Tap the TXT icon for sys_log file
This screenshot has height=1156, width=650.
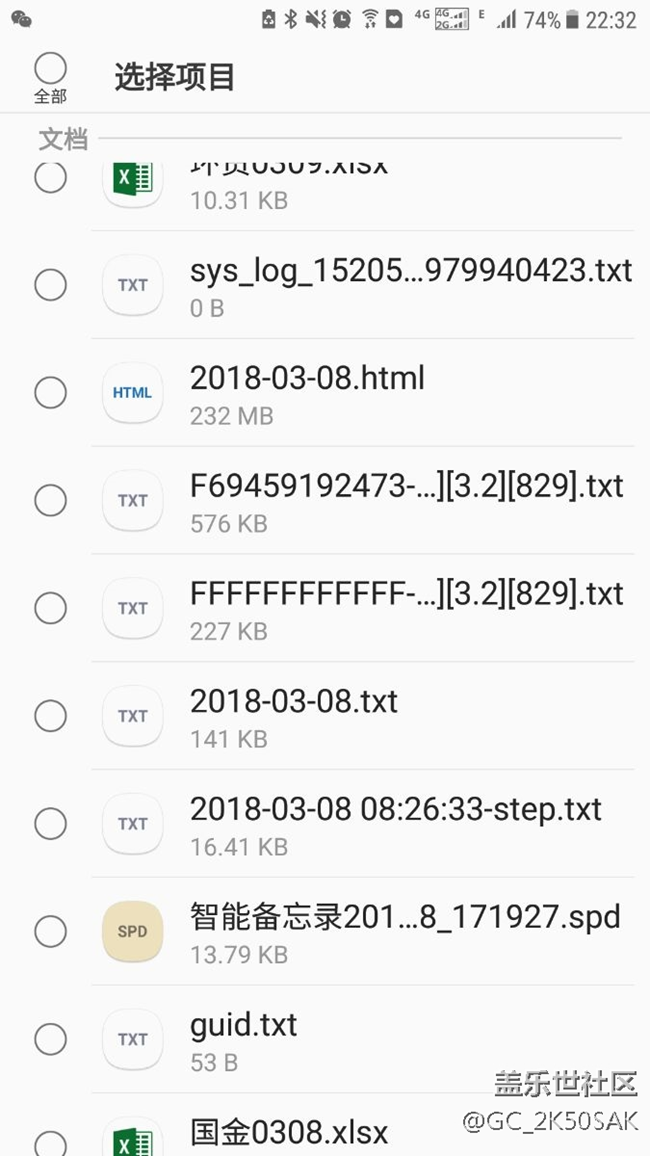[132, 285]
